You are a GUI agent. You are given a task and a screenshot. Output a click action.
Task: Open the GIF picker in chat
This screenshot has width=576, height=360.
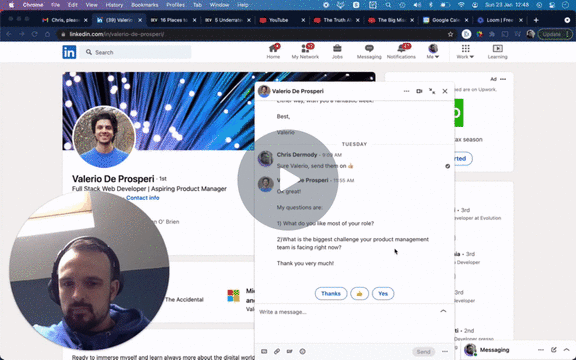[290, 352]
